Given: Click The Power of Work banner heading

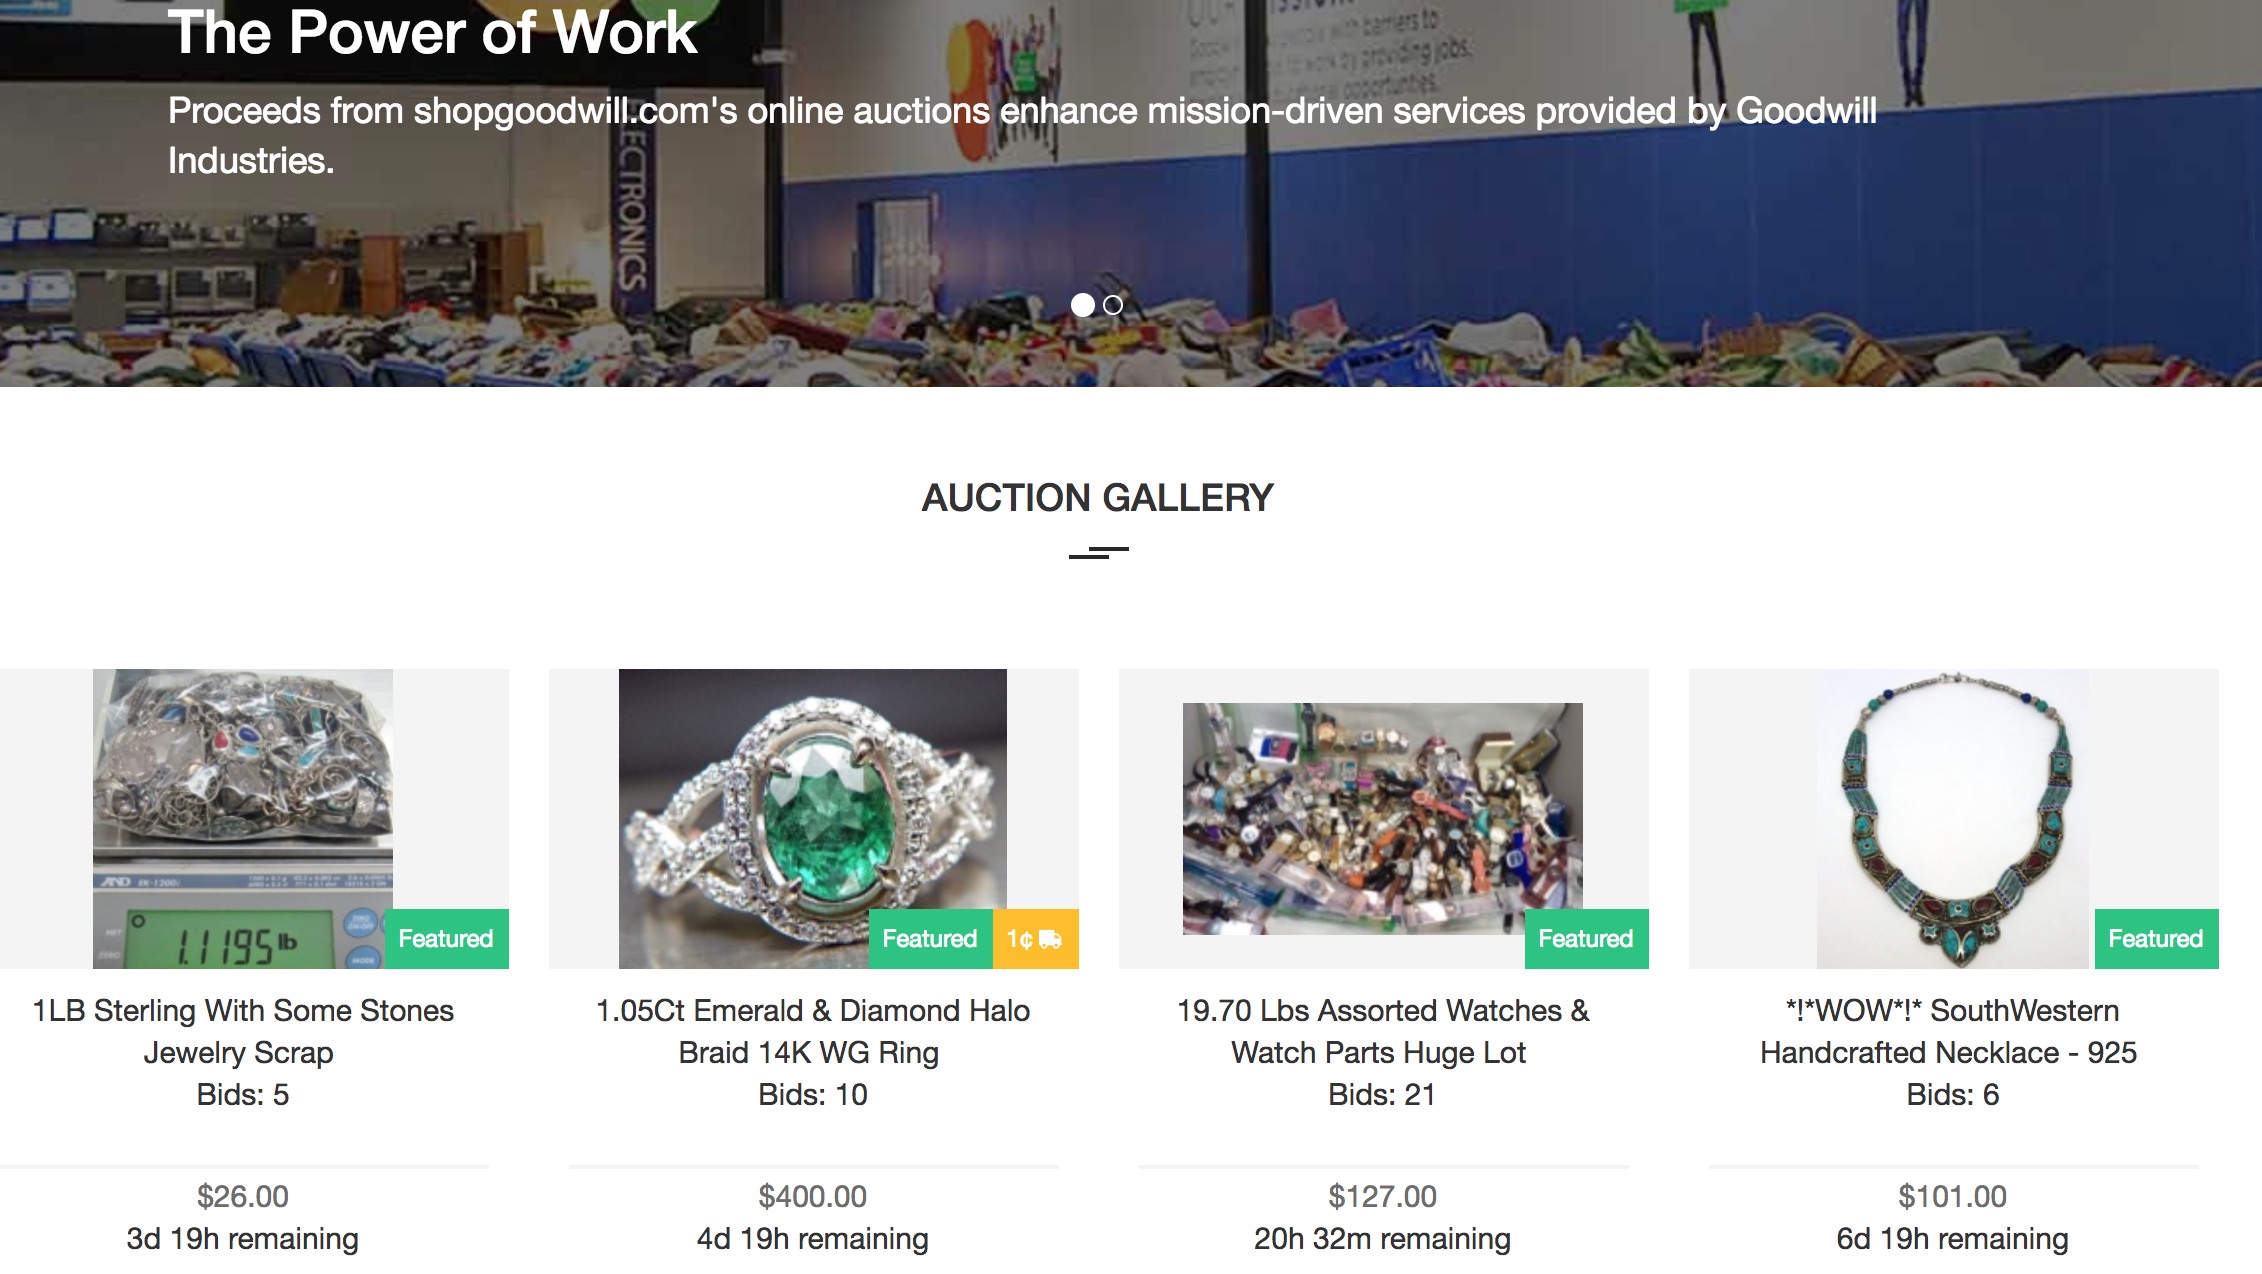Looking at the screenshot, I should pyautogui.click(x=432, y=32).
